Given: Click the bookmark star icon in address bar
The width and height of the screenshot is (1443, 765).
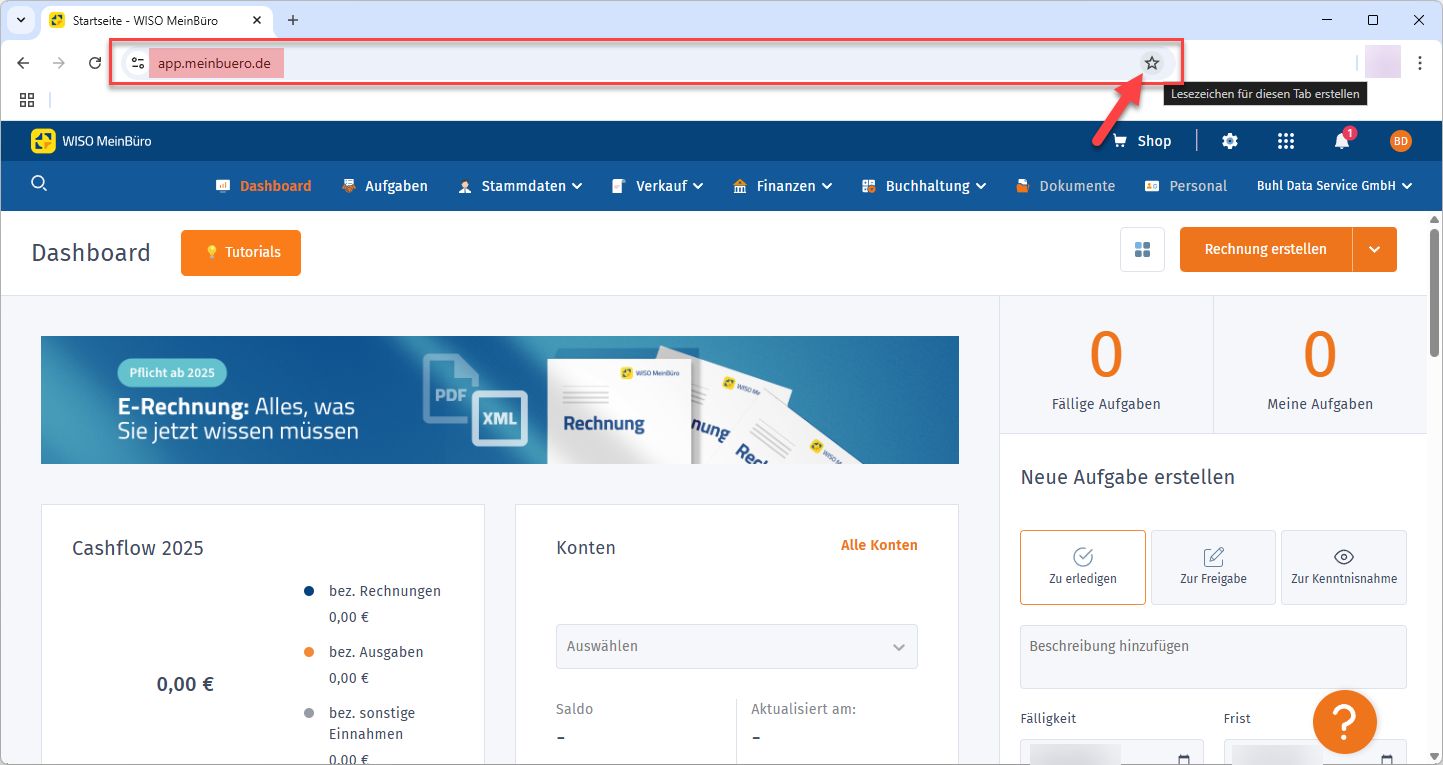Looking at the screenshot, I should pos(1152,63).
